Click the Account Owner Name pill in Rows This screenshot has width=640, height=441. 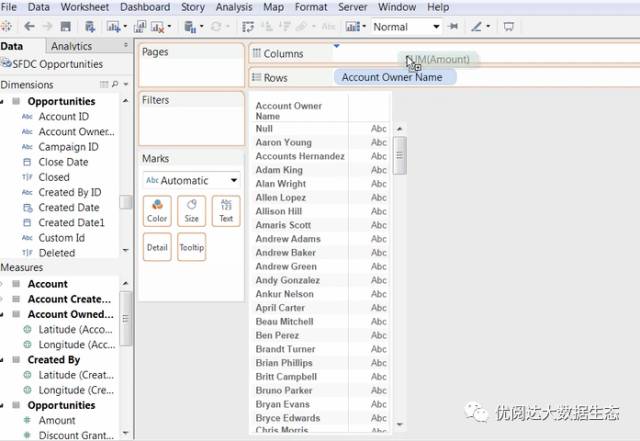394,77
